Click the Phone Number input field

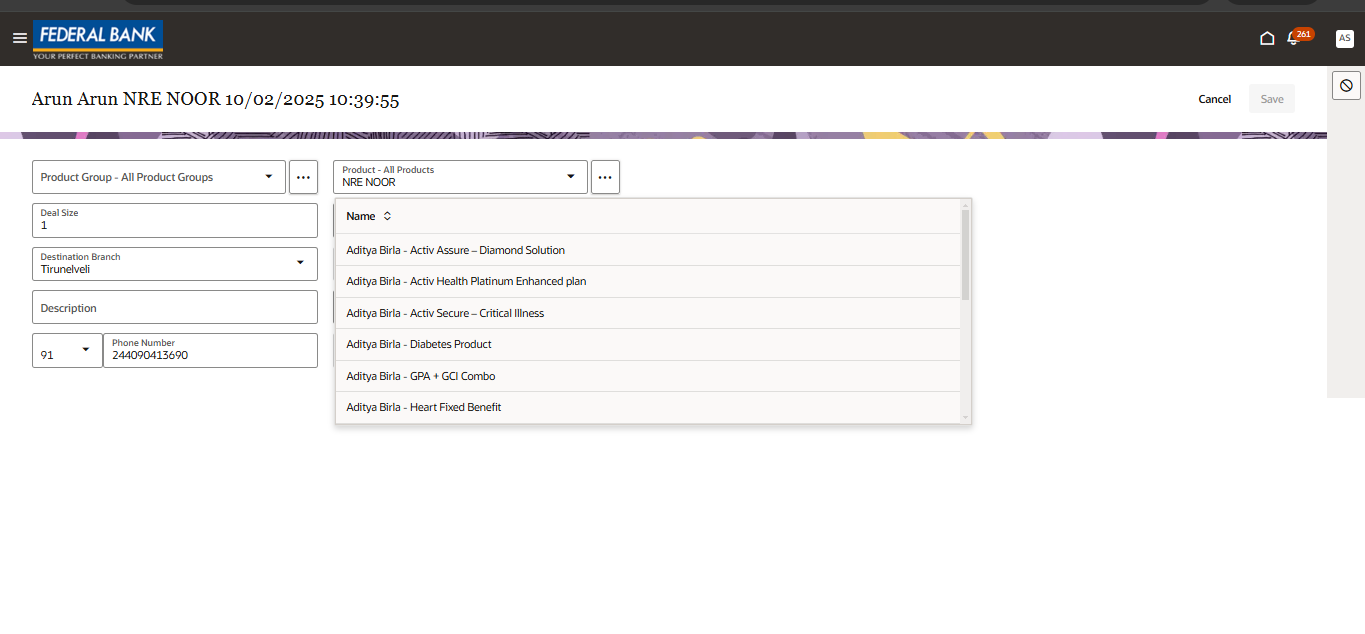click(211, 350)
